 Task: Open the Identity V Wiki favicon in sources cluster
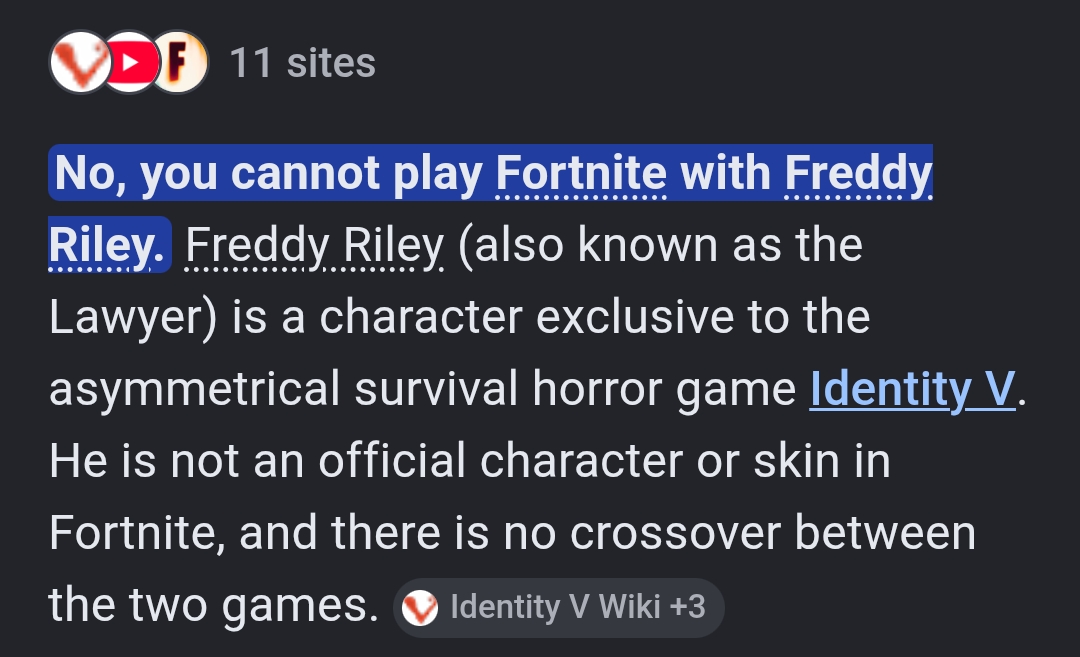pos(80,62)
